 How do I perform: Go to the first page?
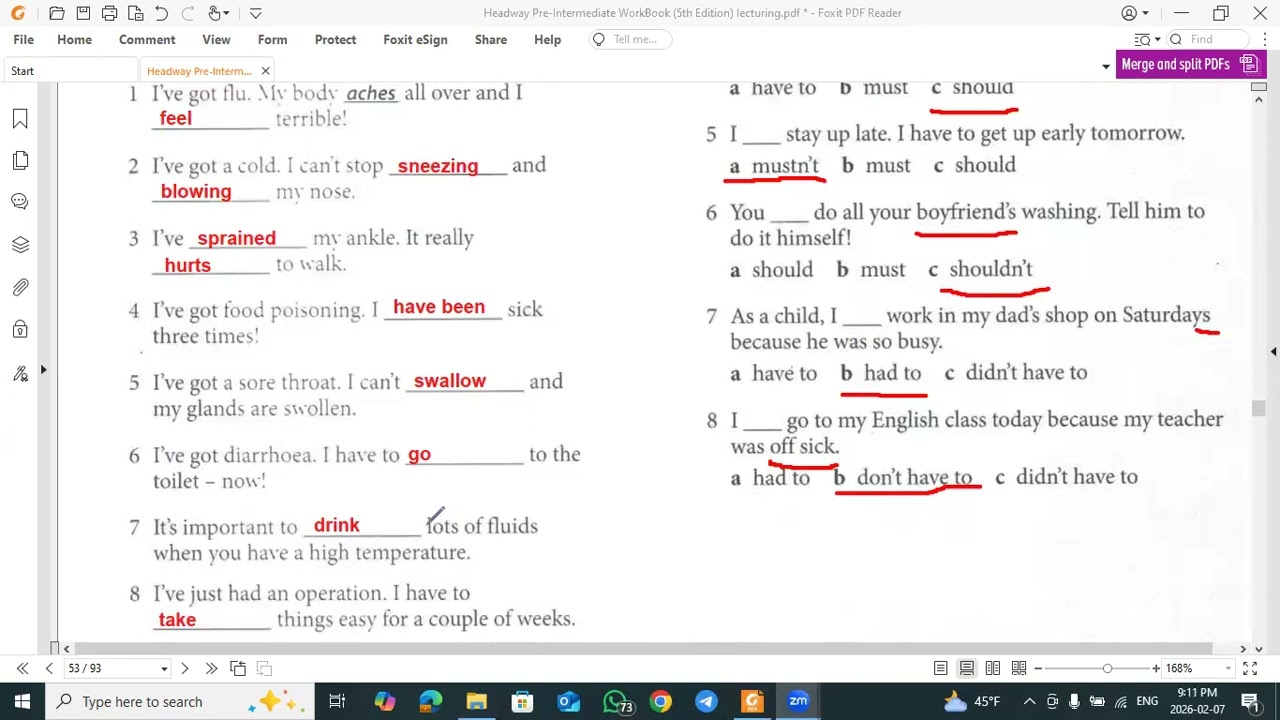[22, 668]
